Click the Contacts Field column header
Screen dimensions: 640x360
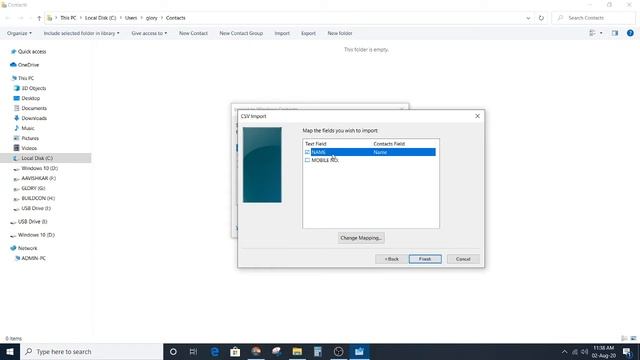click(x=389, y=144)
